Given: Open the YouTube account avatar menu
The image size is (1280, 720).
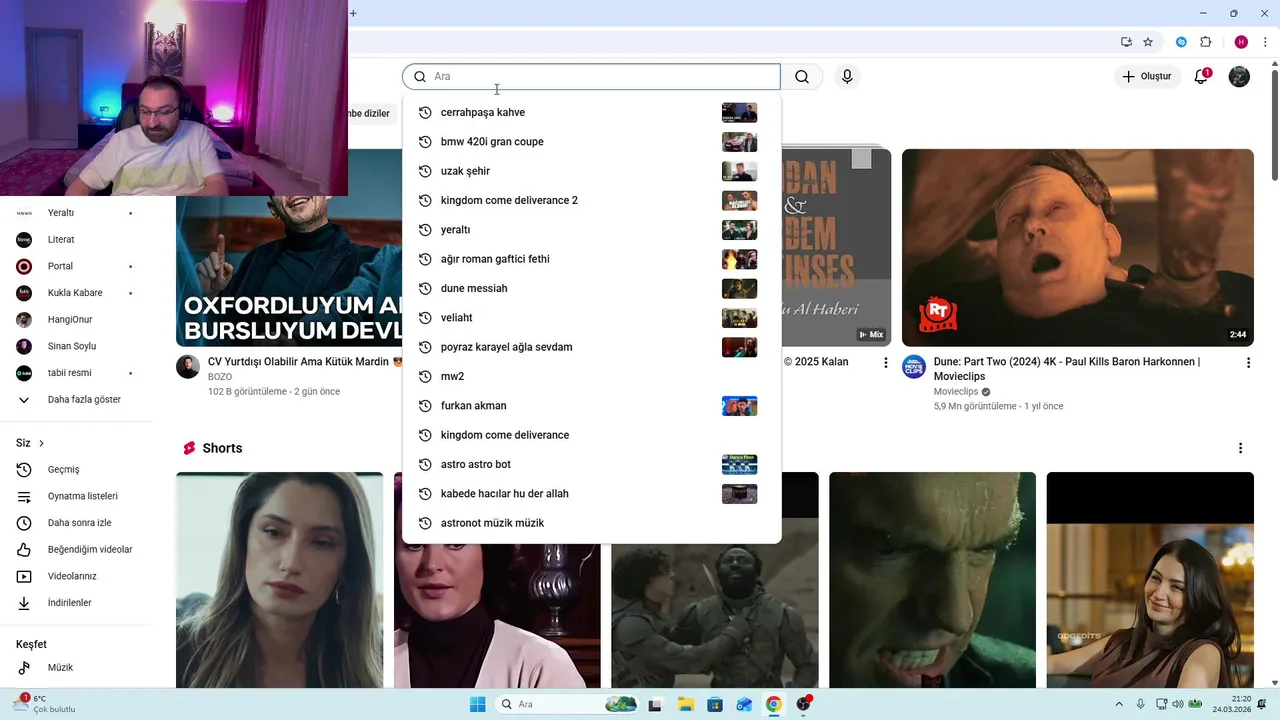Looking at the screenshot, I should pyautogui.click(x=1239, y=76).
